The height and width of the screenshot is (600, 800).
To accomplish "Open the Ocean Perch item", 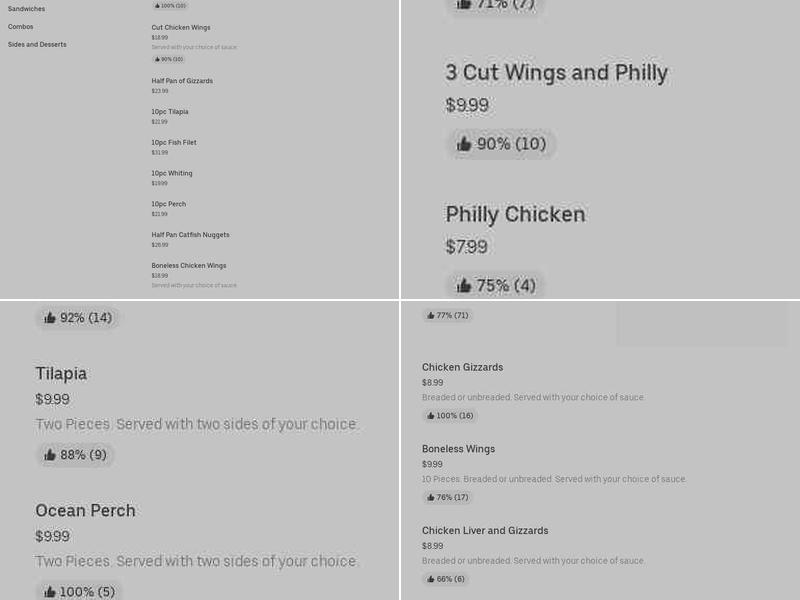I will tap(86, 510).
